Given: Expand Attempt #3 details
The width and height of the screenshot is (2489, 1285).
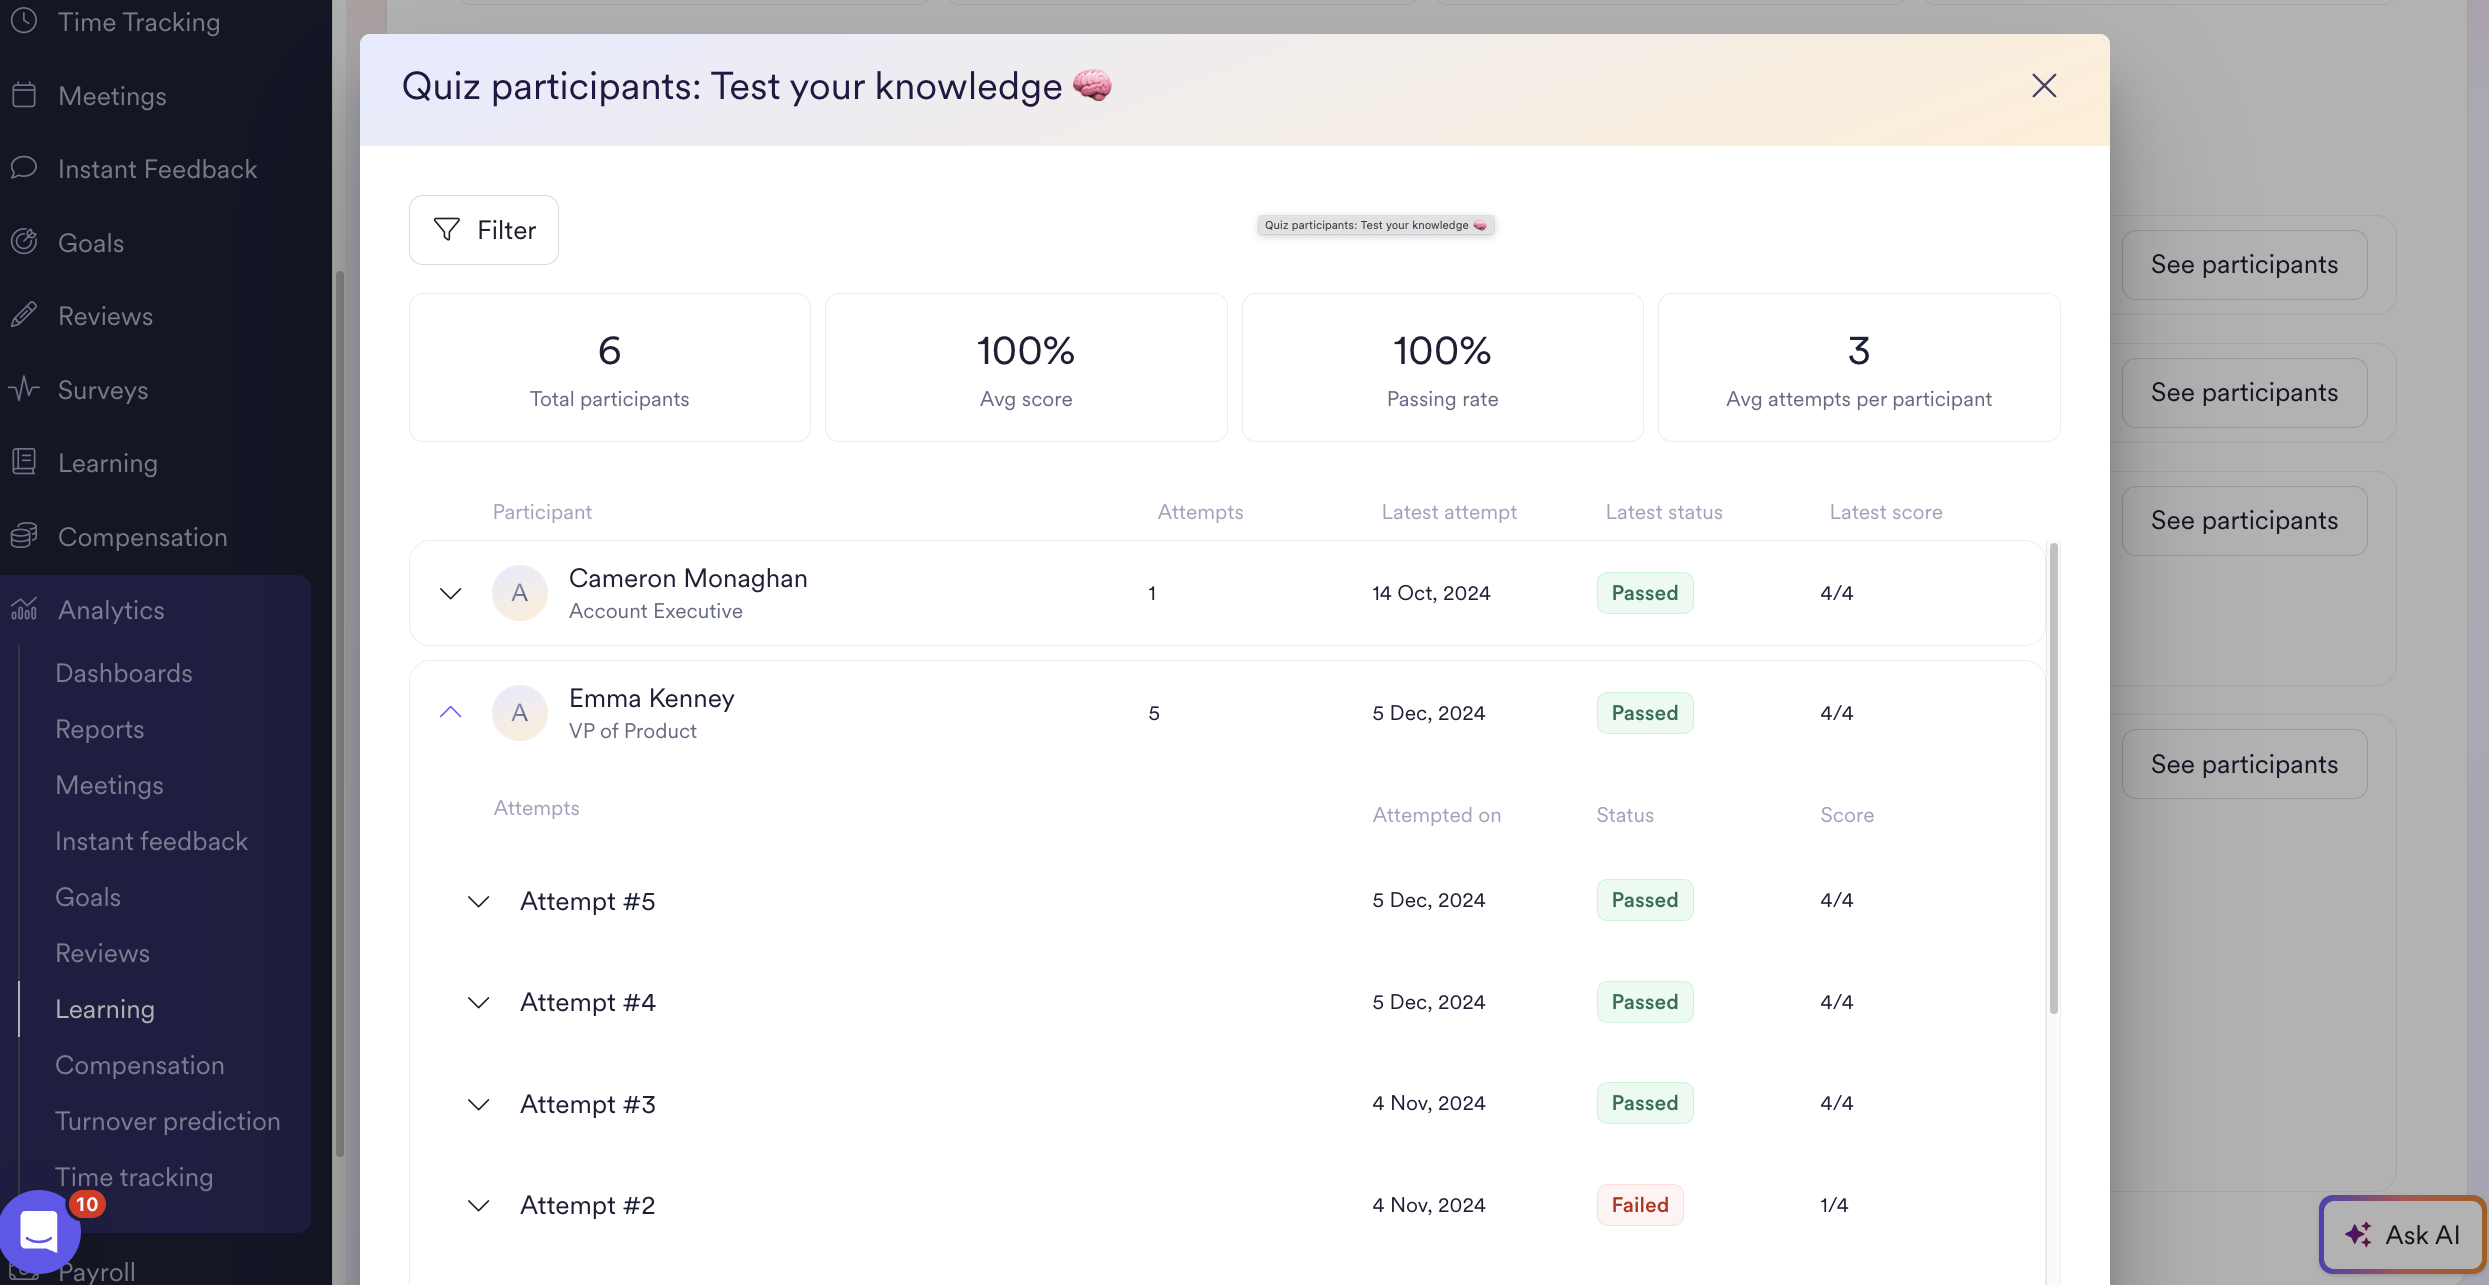Looking at the screenshot, I should (x=479, y=1104).
